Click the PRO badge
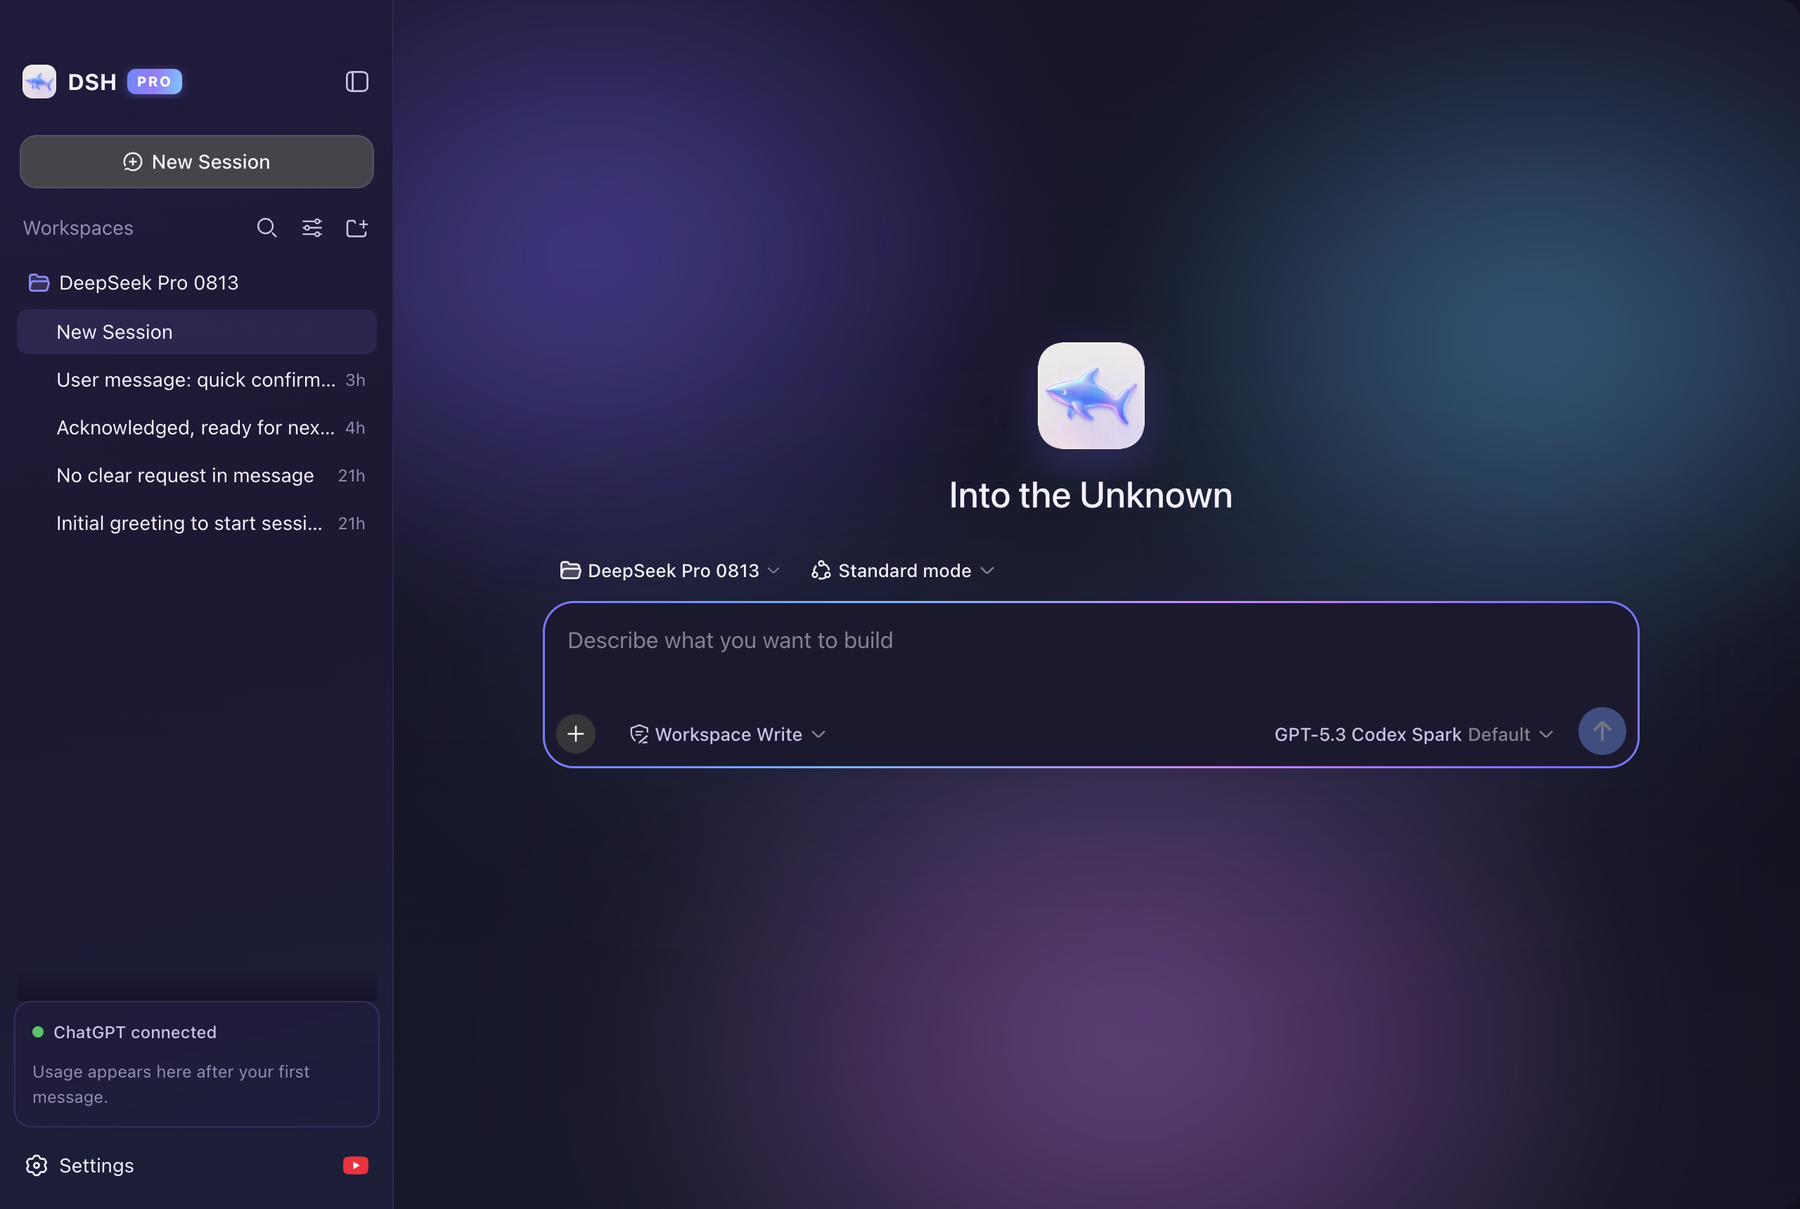1800x1209 pixels. [154, 82]
